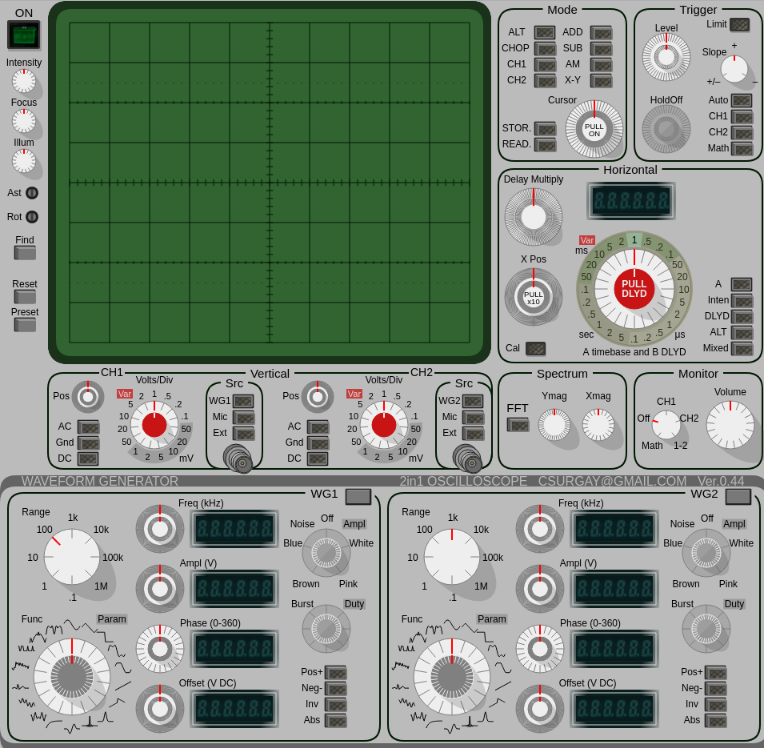Viewport: 764px width, 749px height.
Task: Click the HoldOff knob
Action: tap(666, 129)
